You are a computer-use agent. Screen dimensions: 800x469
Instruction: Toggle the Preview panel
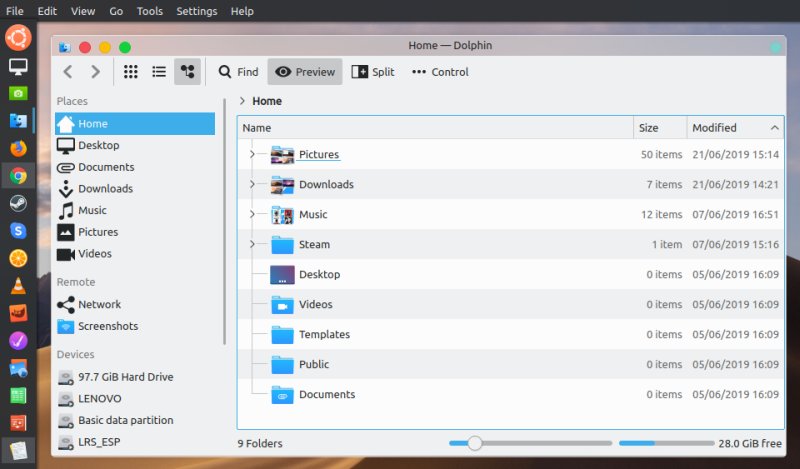point(305,72)
